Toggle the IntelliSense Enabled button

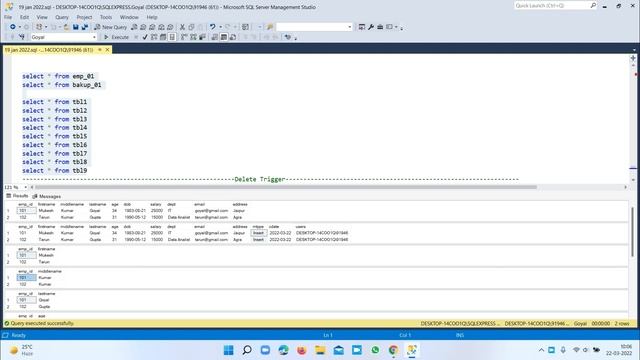tap(172, 37)
